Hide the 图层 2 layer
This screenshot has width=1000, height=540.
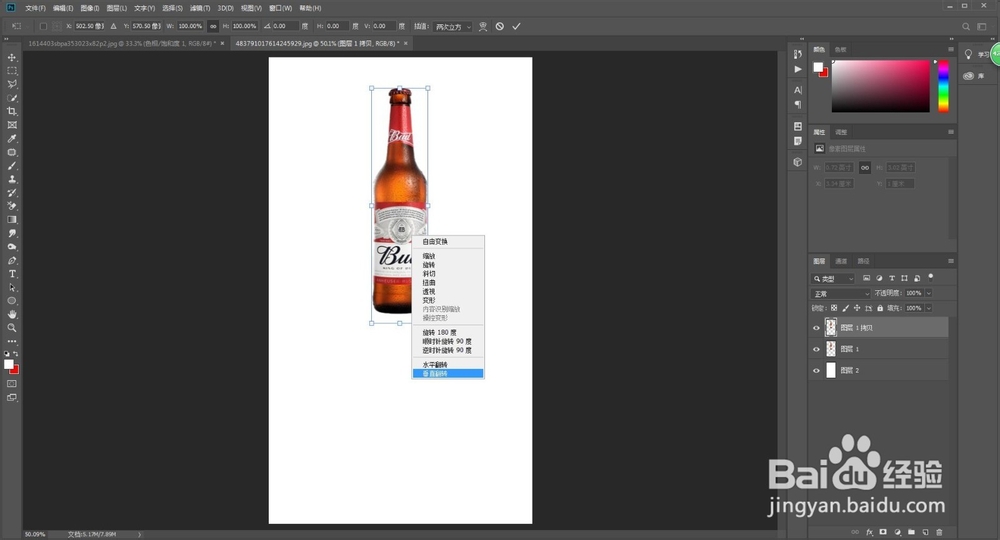click(x=816, y=370)
